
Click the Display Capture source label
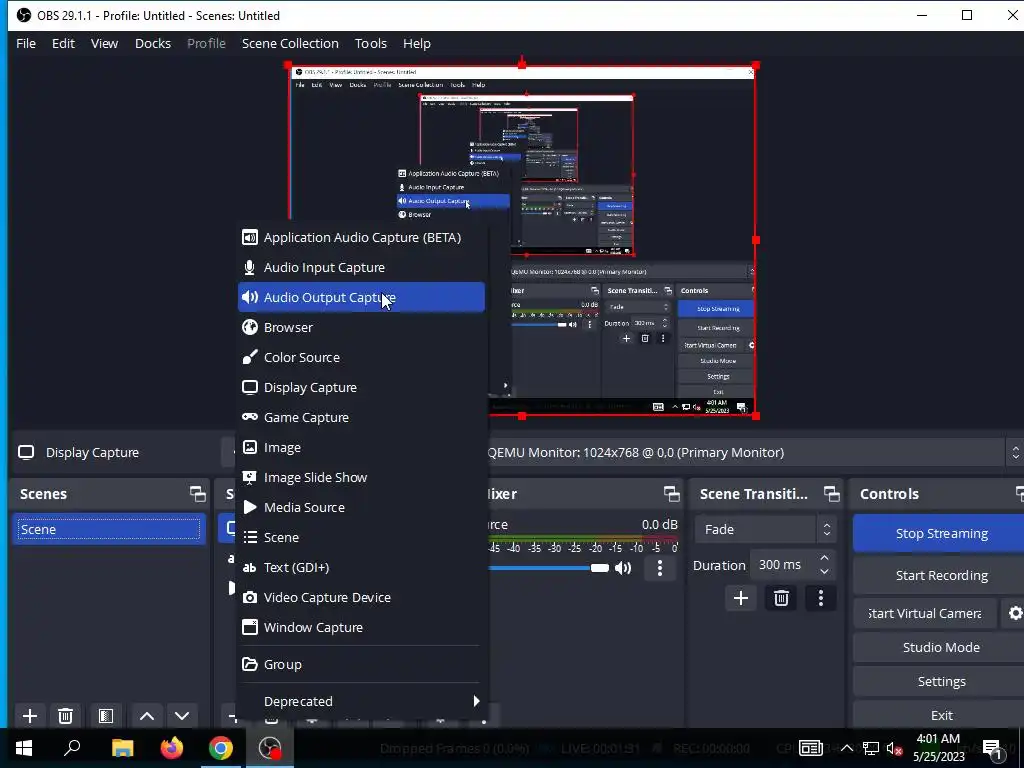(x=92, y=453)
